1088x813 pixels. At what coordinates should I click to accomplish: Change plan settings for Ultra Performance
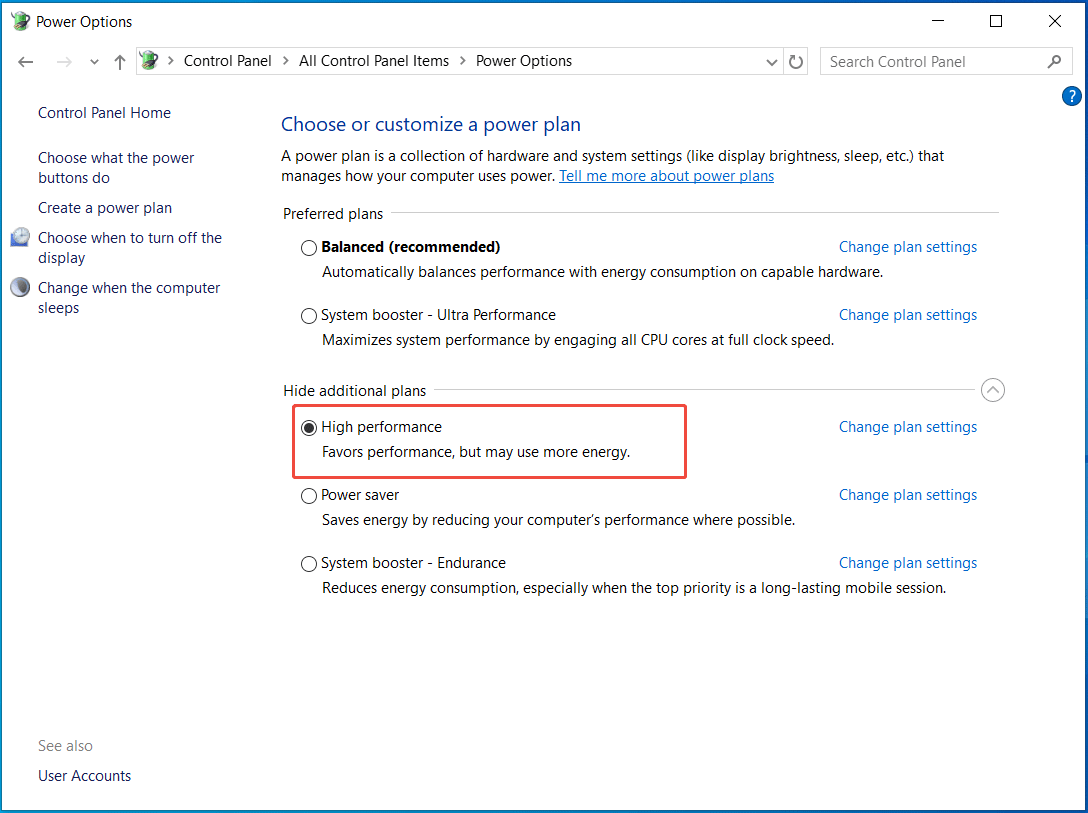click(908, 315)
